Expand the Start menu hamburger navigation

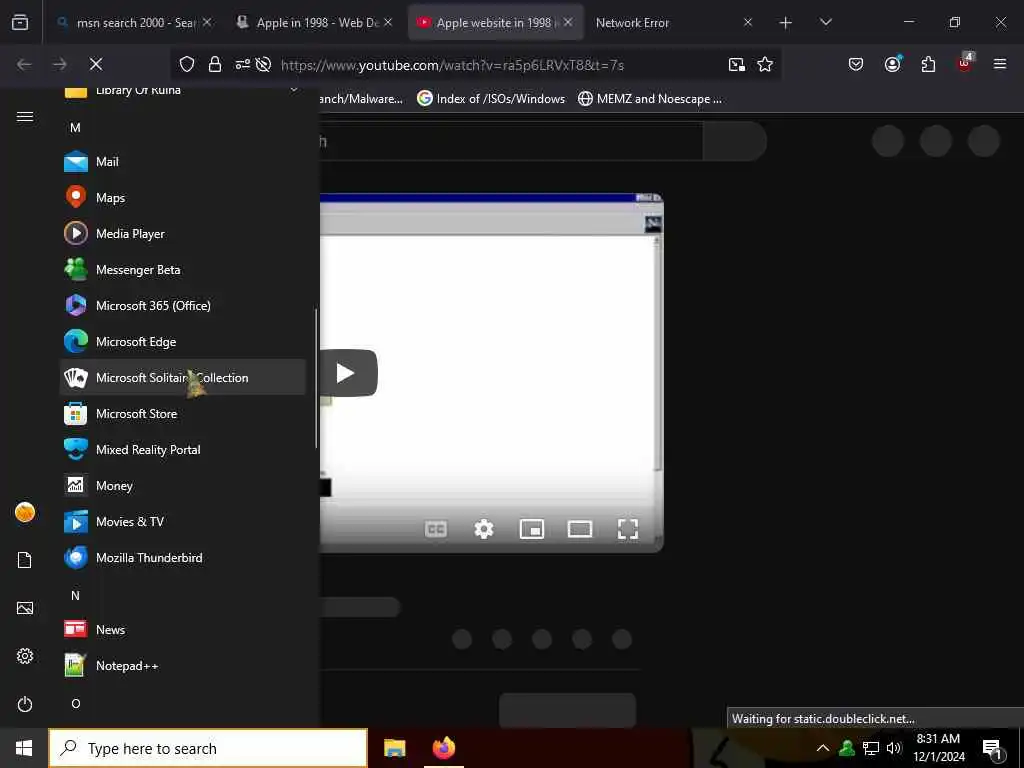pyautogui.click(x=25, y=116)
